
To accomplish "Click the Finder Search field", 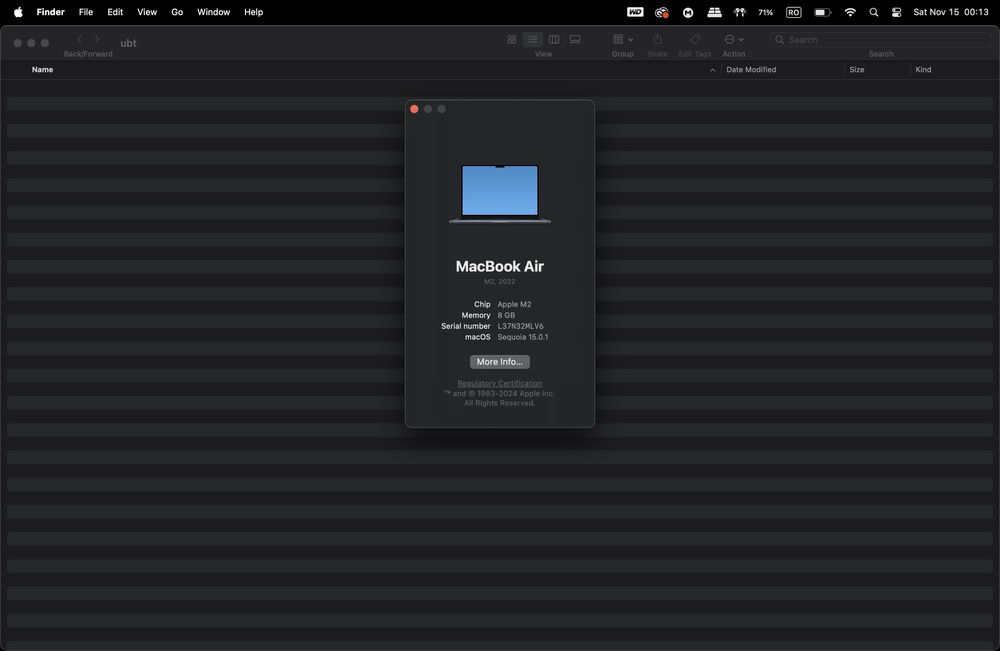I will click(x=881, y=40).
